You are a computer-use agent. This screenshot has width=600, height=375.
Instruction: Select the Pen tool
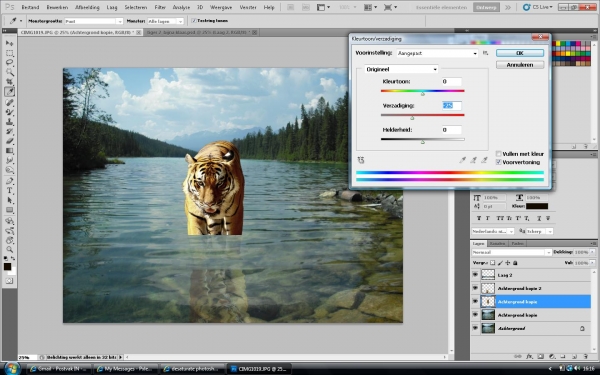point(9,181)
